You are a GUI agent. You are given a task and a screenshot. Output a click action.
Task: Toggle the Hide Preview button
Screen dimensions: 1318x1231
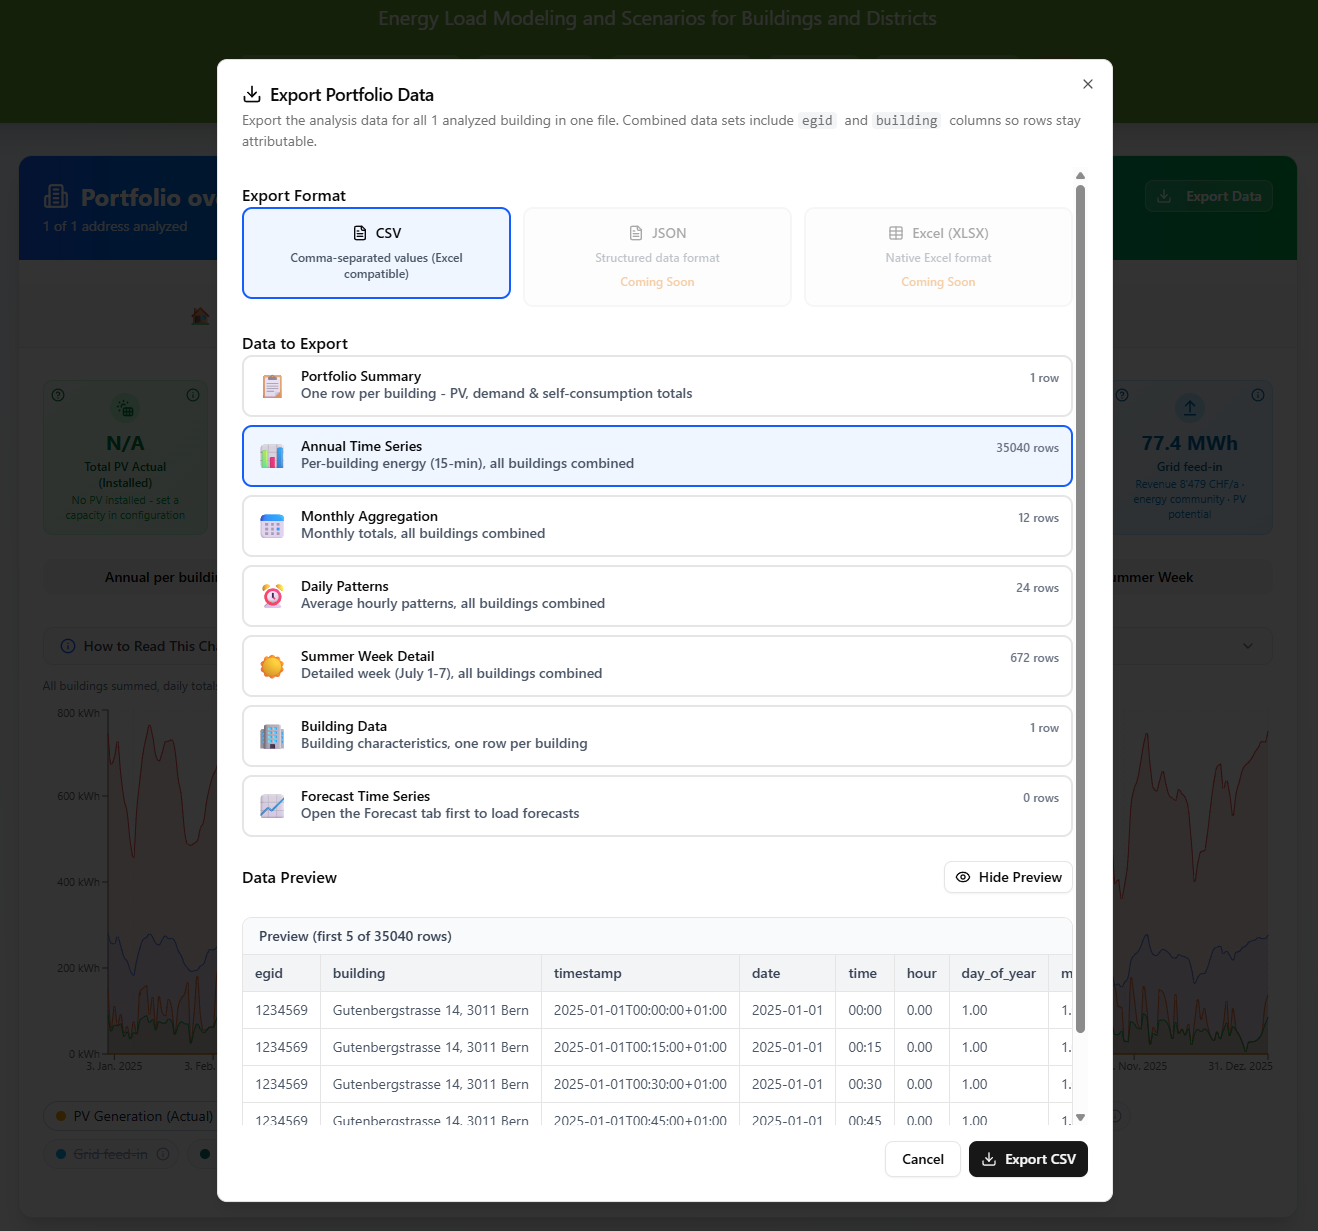[x=1008, y=877]
